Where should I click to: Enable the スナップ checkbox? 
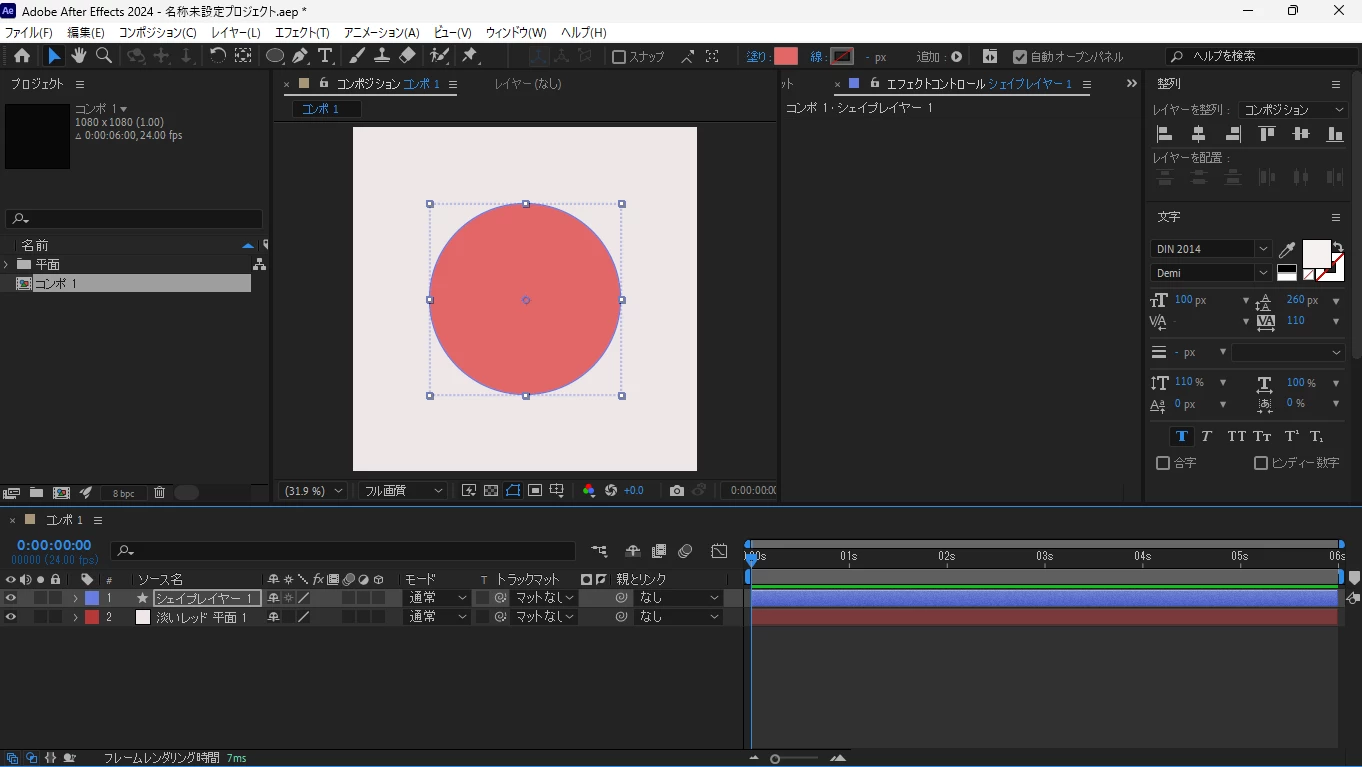pyautogui.click(x=619, y=57)
